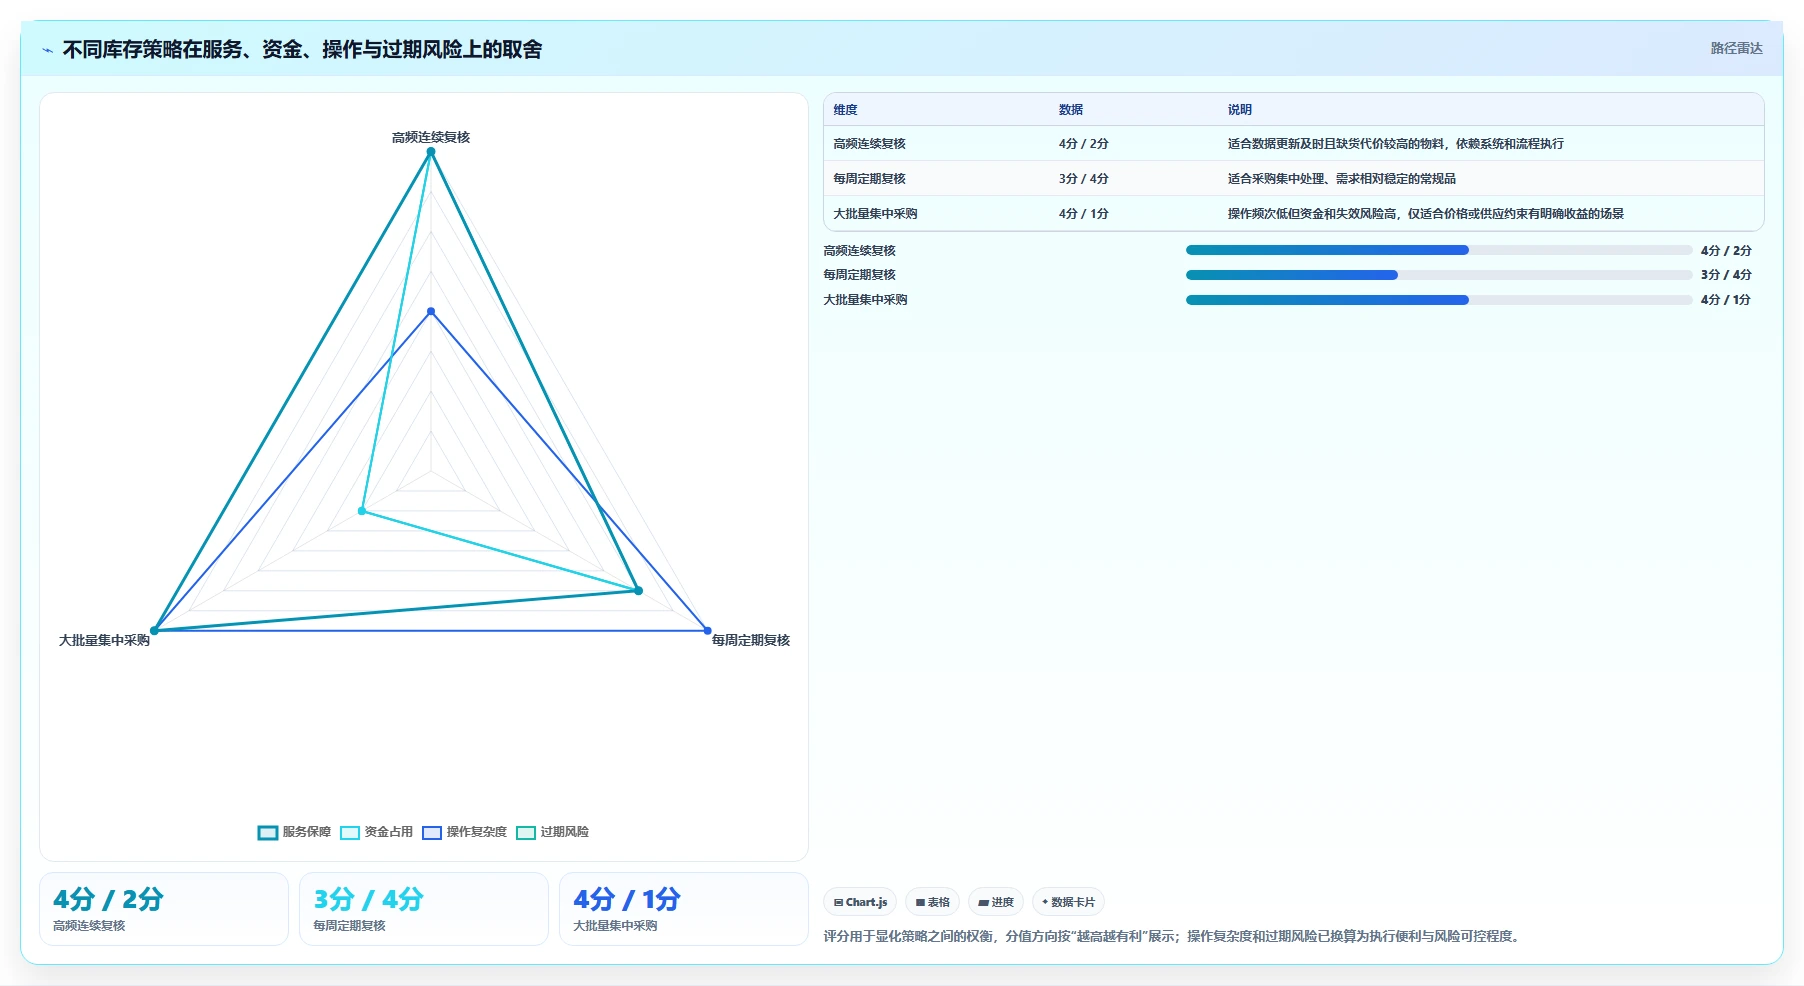Click the 数据卡片 tag chip
This screenshot has width=1804, height=986.
[x=1068, y=902]
